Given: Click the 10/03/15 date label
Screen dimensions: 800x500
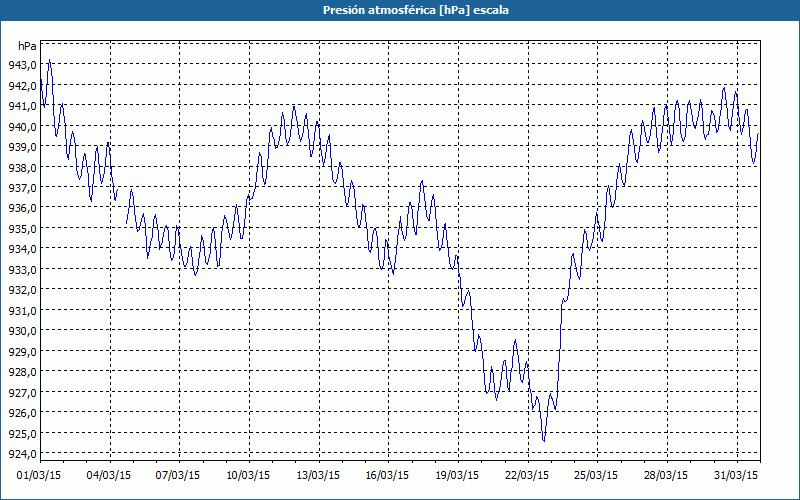Looking at the screenshot, I should [x=248, y=475].
